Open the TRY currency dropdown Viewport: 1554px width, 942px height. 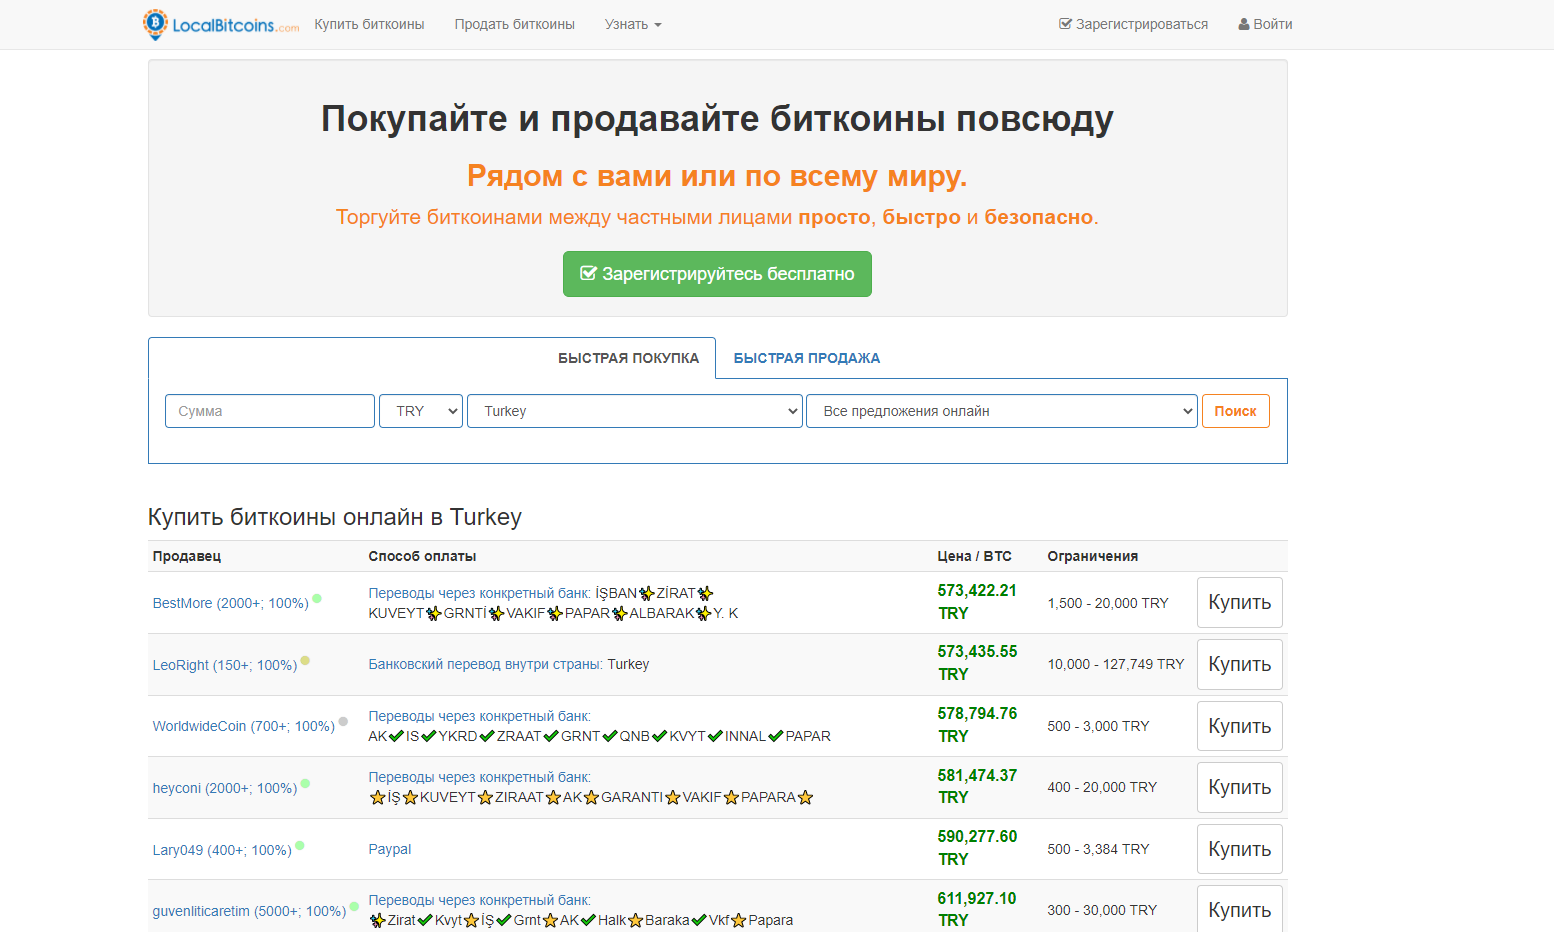421,411
